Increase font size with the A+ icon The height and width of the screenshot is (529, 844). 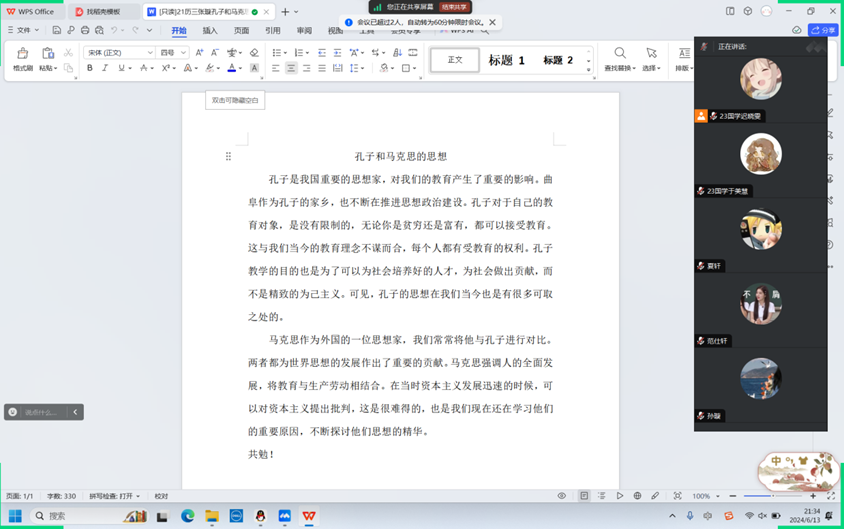coord(199,52)
